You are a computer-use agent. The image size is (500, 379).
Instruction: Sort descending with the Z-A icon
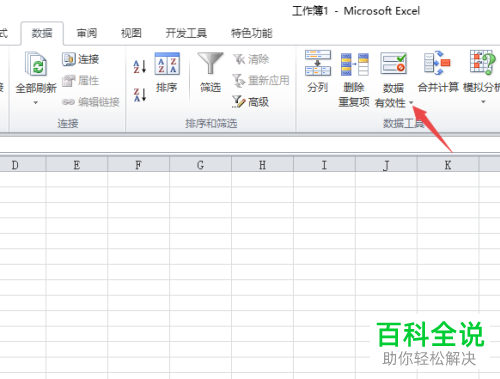(x=140, y=95)
